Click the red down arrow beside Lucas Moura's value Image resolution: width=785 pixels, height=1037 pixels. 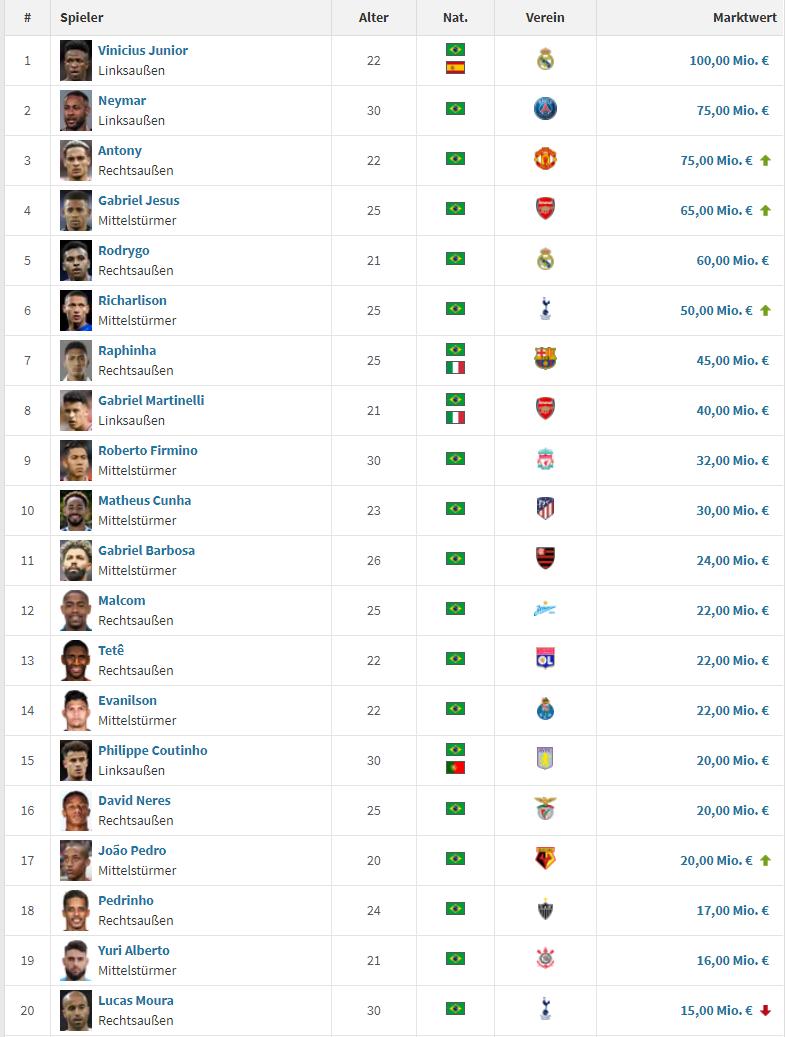[766, 1010]
